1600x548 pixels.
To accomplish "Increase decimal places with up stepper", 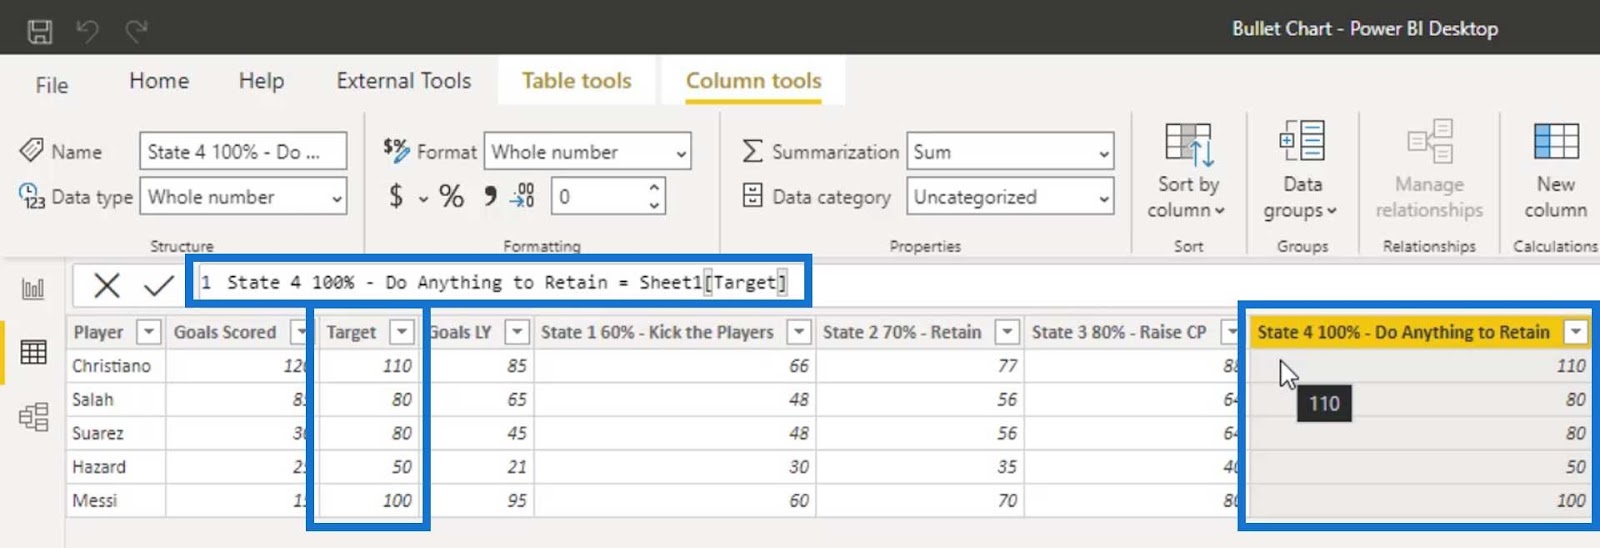I will [x=653, y=188].
